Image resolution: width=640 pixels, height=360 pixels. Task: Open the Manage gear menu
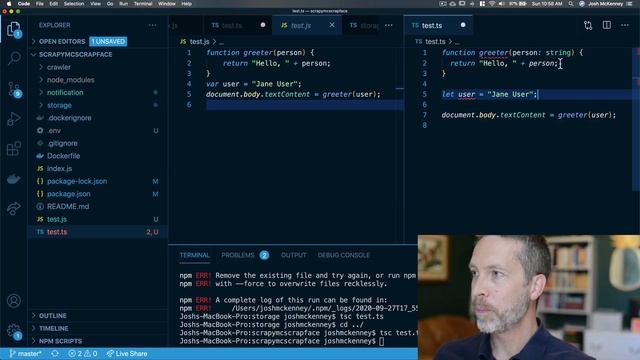[14, 331]
